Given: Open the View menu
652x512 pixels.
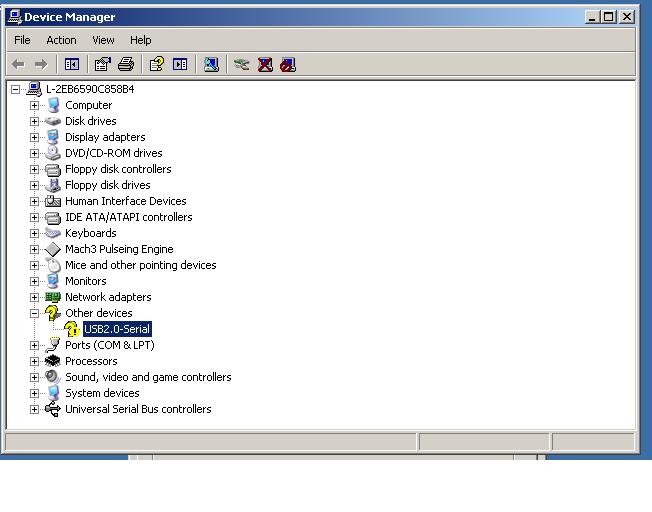Looking at the screenshot, I should 103,40.
